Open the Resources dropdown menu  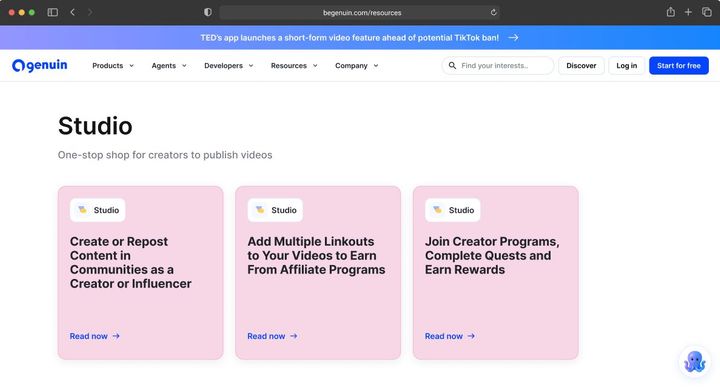[294, 66]
